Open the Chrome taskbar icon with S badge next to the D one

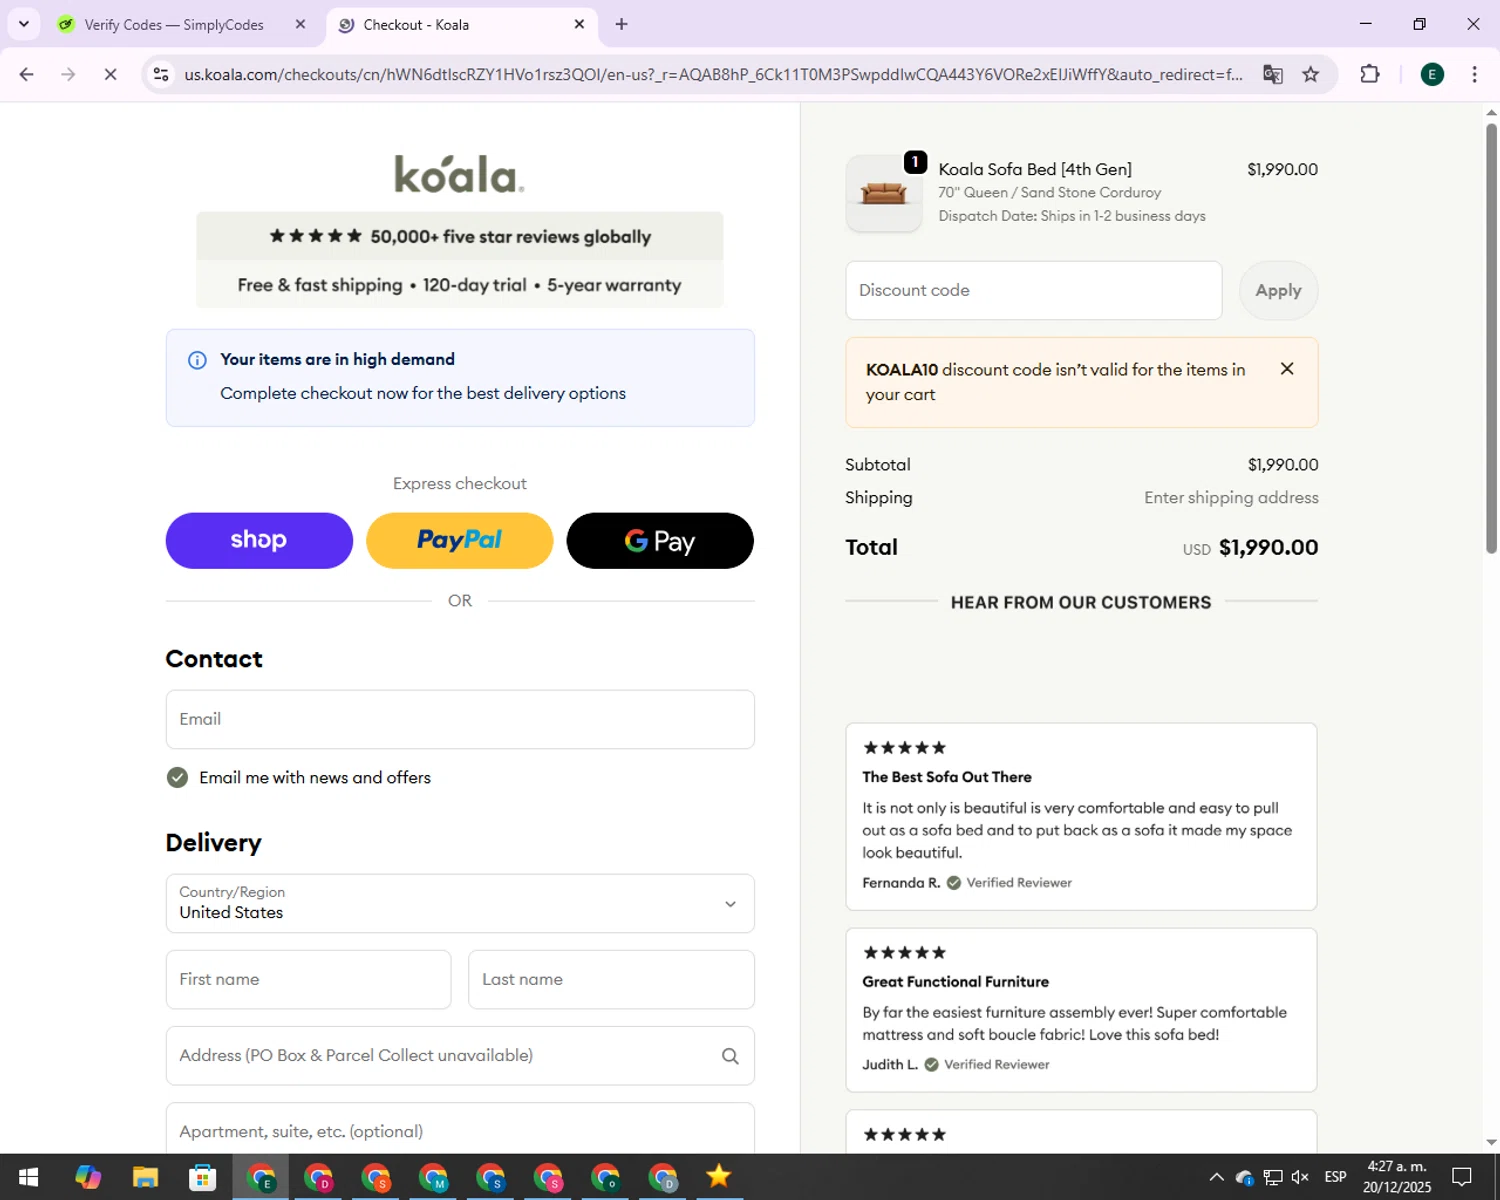pyautogui.click(x=376, y=1177)
